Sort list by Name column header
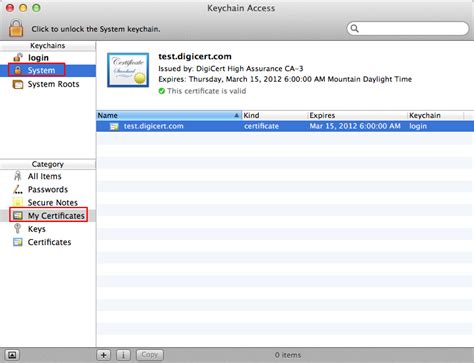Screen dimensions: 474x363 point(169,115)
